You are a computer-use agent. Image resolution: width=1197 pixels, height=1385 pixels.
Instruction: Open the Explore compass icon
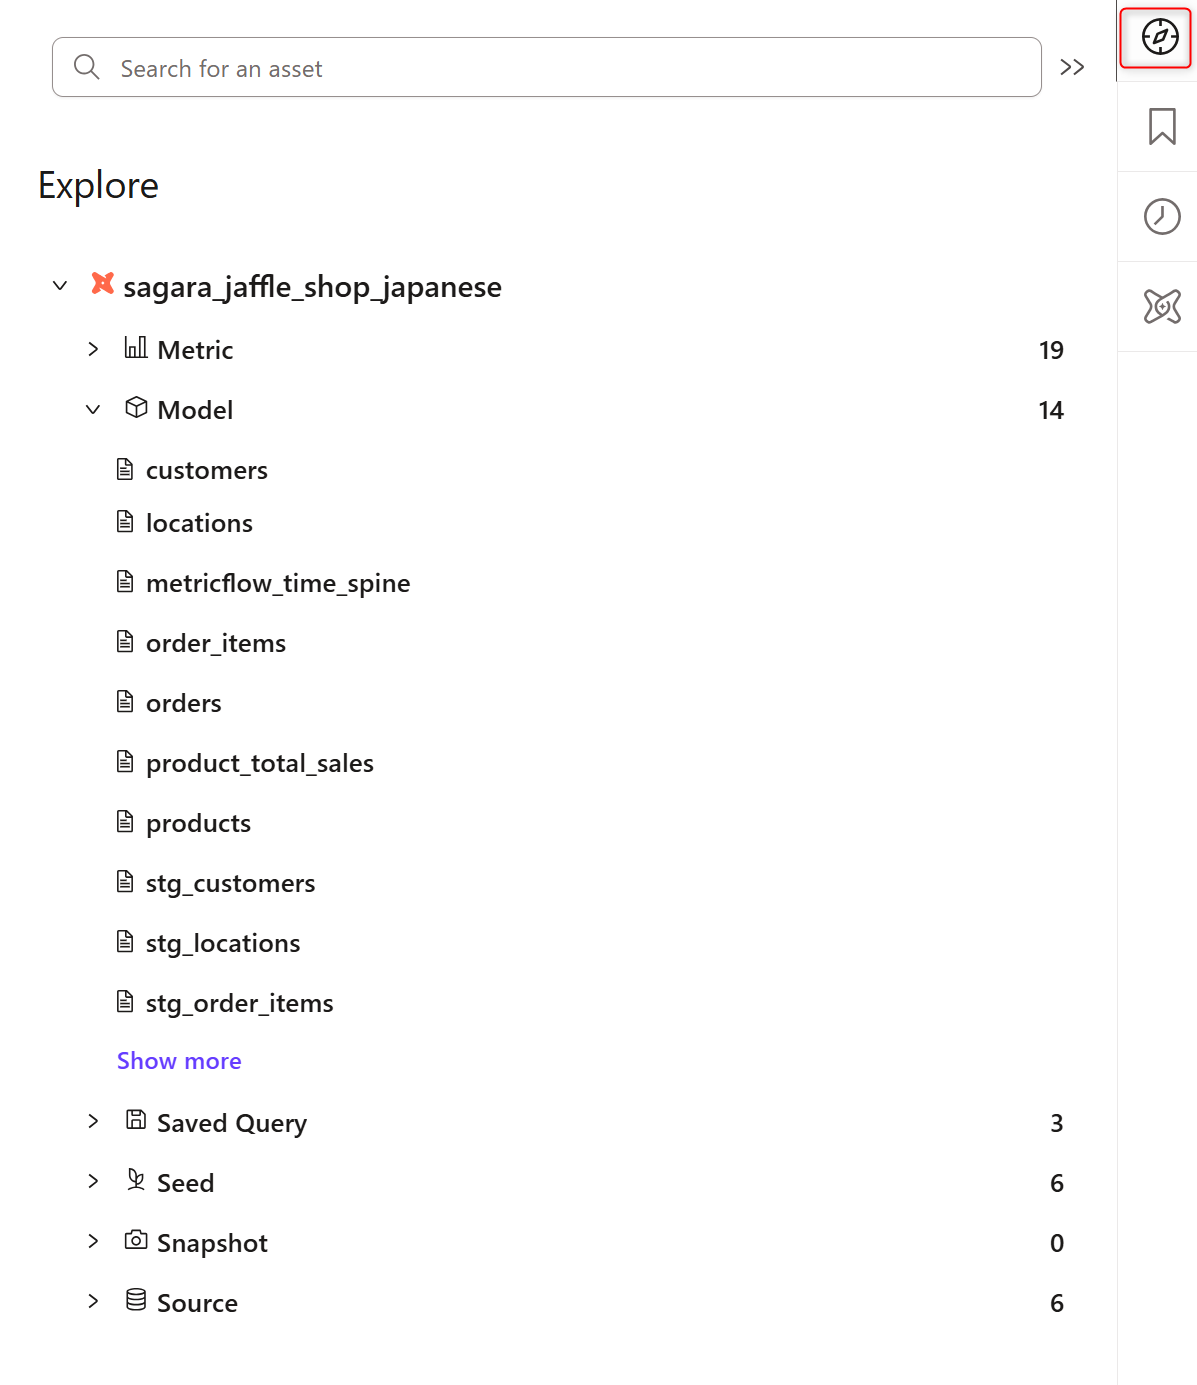click(1160, 37)
